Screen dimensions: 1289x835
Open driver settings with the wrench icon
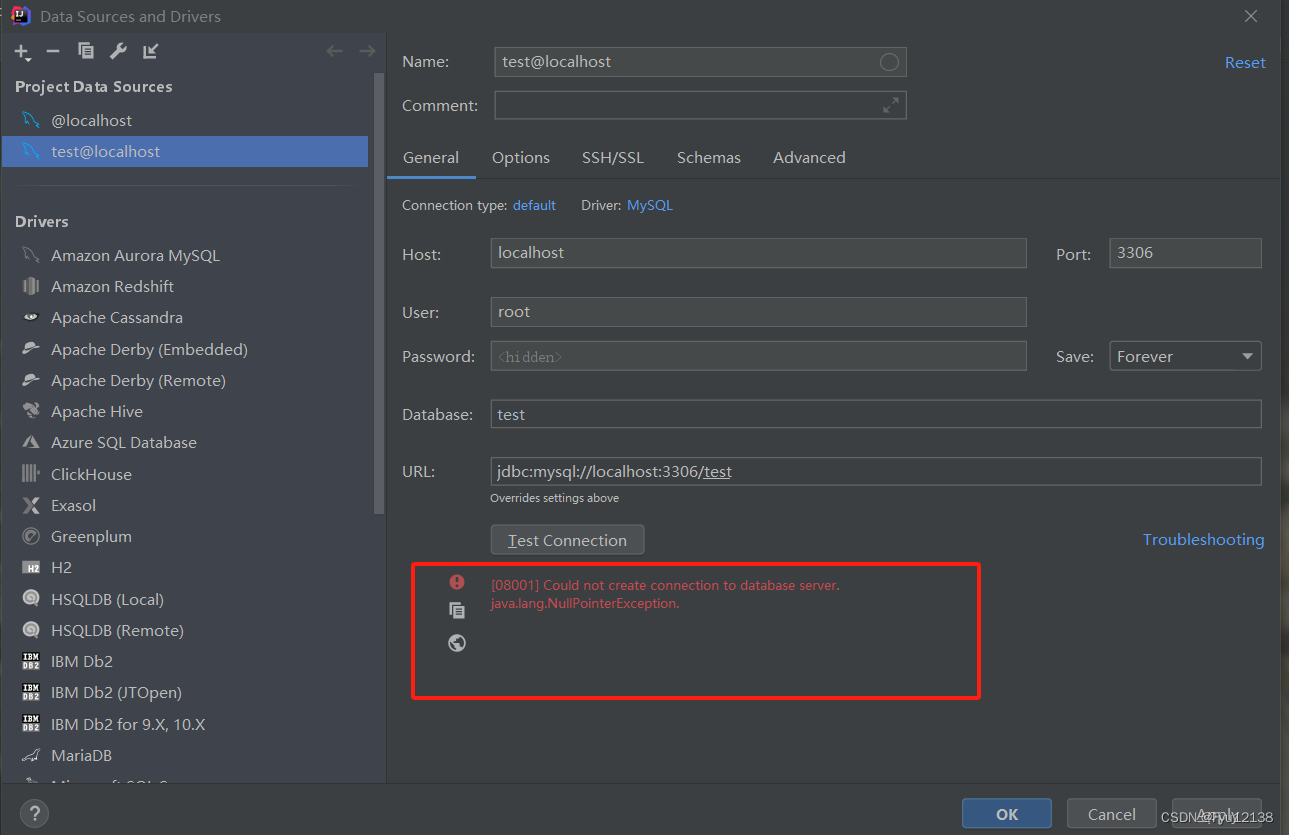click(118, 51)
